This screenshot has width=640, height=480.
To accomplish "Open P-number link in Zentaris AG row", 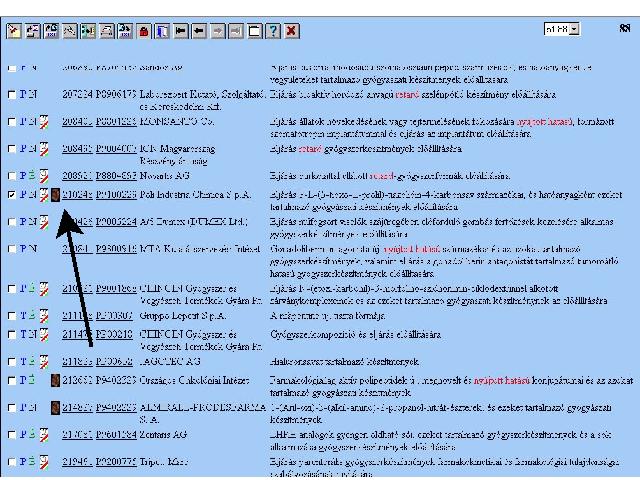I will [x=116, y=435].
